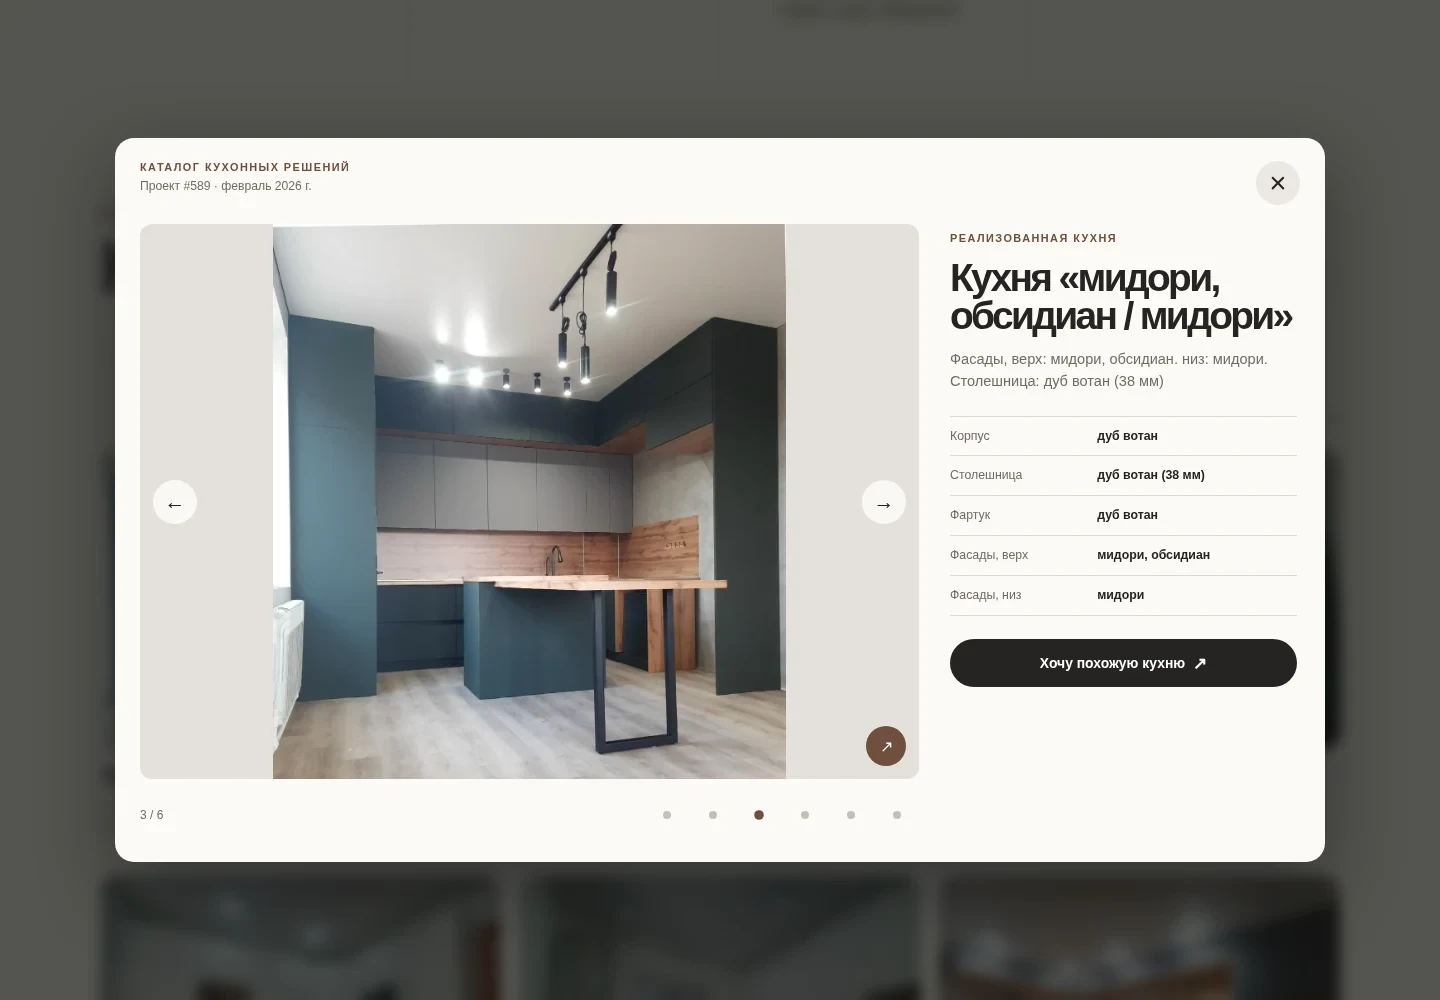Switch to the fourth slide dot
The width and height of the screenshot is (1440, 1000).
[805, 815]
